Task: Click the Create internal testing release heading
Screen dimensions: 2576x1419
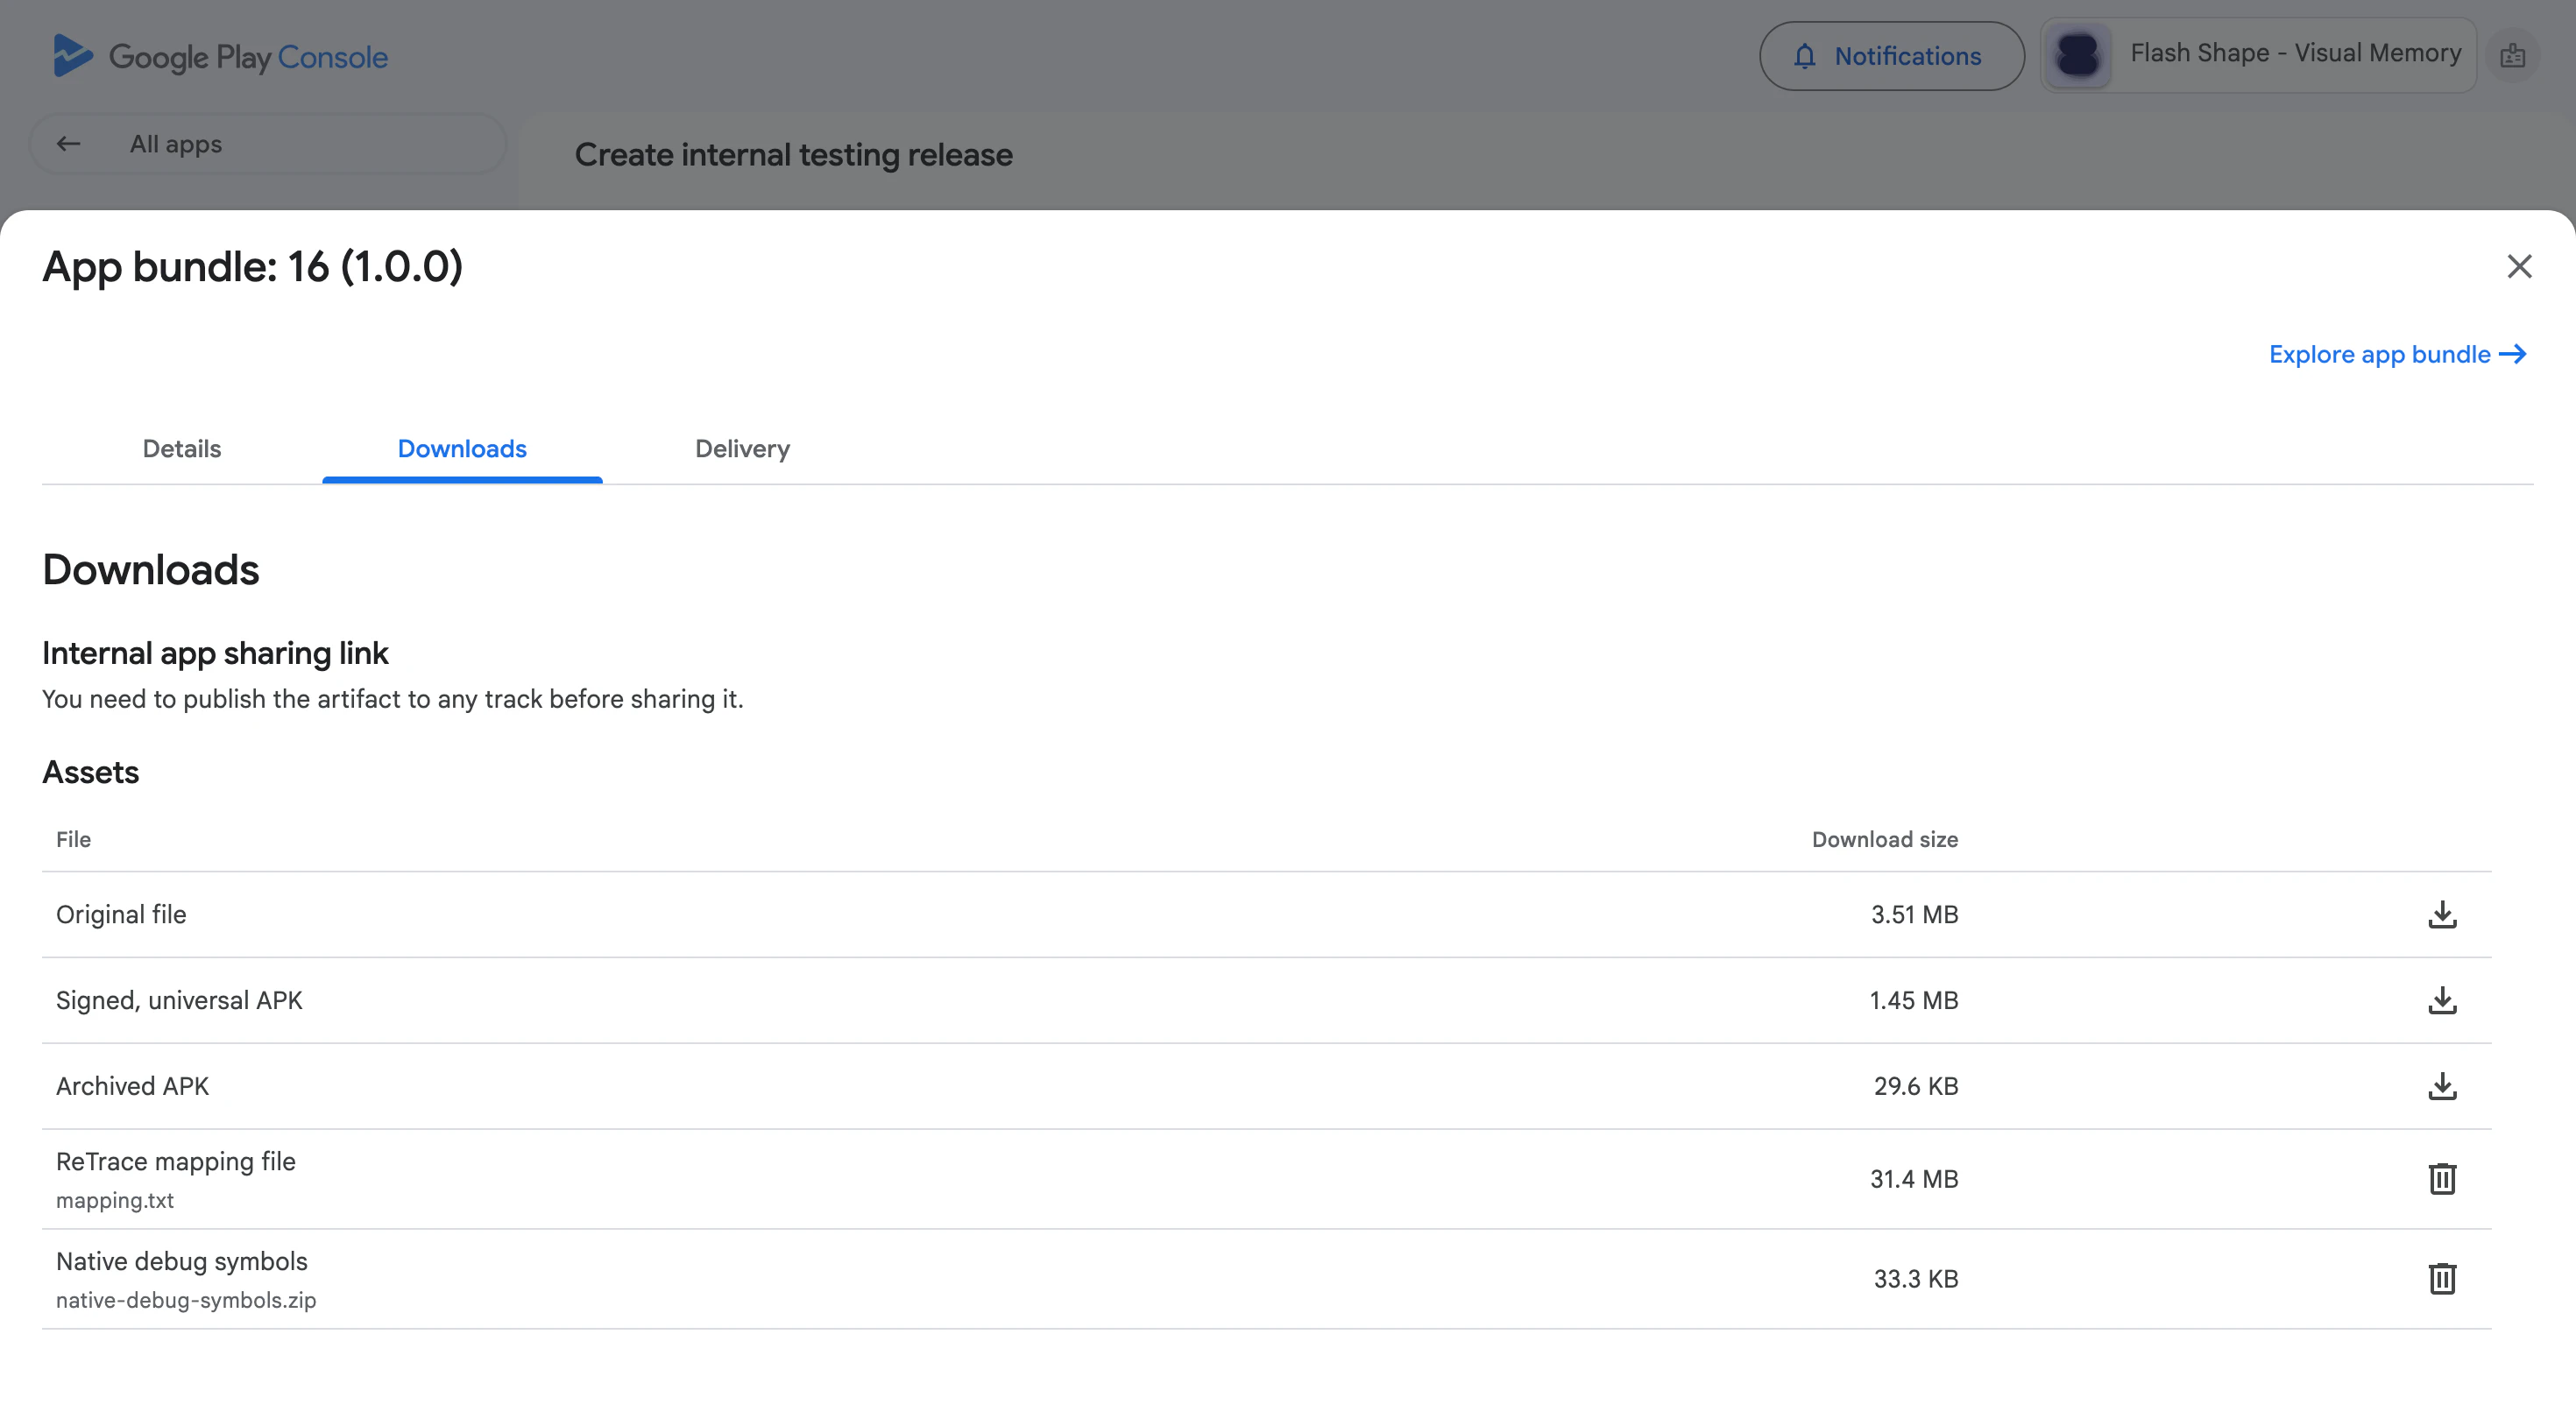Action: pos(794,154)
